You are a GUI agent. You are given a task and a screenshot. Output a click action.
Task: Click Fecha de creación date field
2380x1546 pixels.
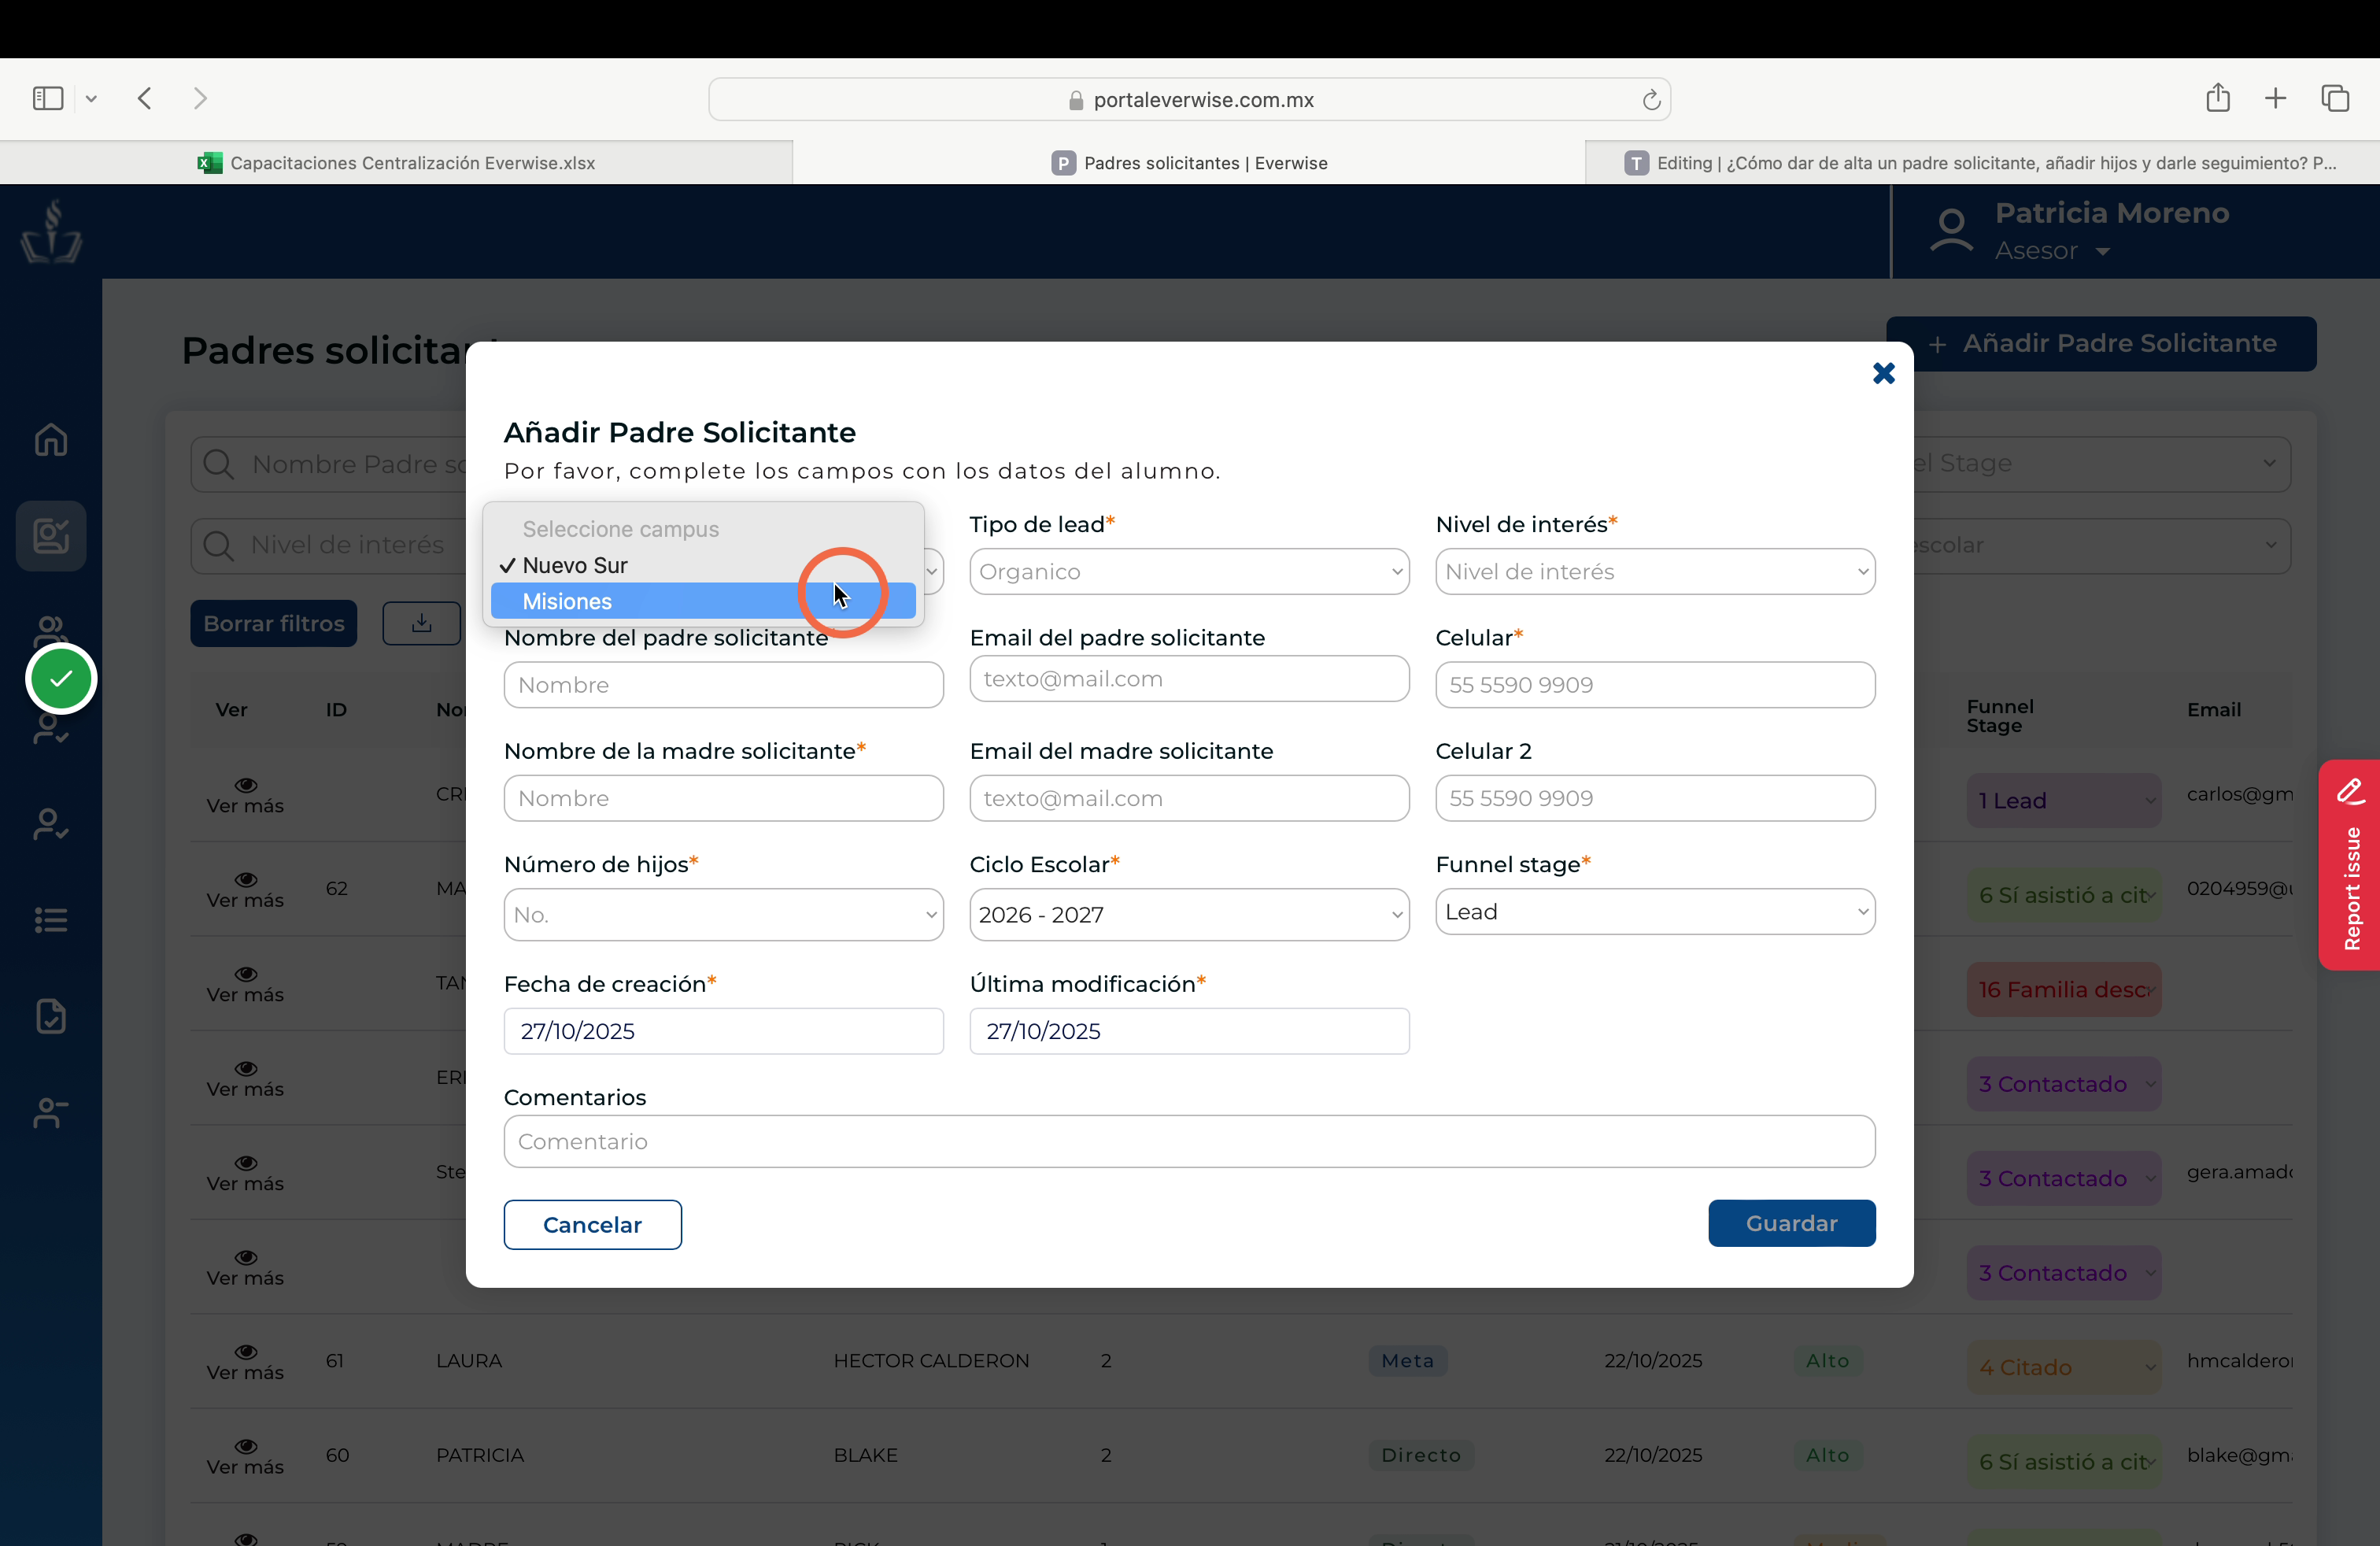[x=723, y=1030]
